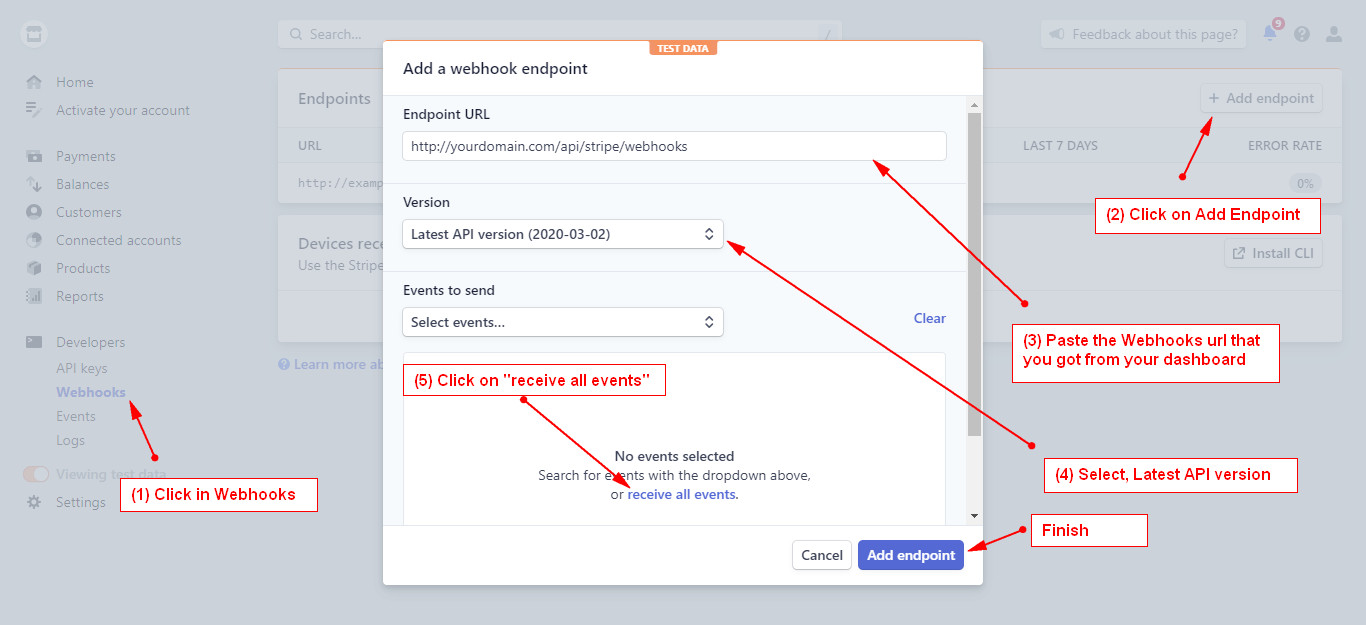Cancel the webhook endpoint dialog
This screenshot has width=1366, height=625.
coord(821,555)
